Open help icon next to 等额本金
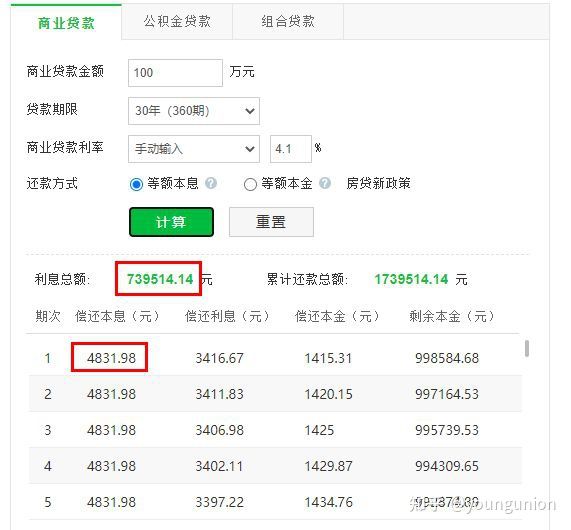 tap(325, 183)
